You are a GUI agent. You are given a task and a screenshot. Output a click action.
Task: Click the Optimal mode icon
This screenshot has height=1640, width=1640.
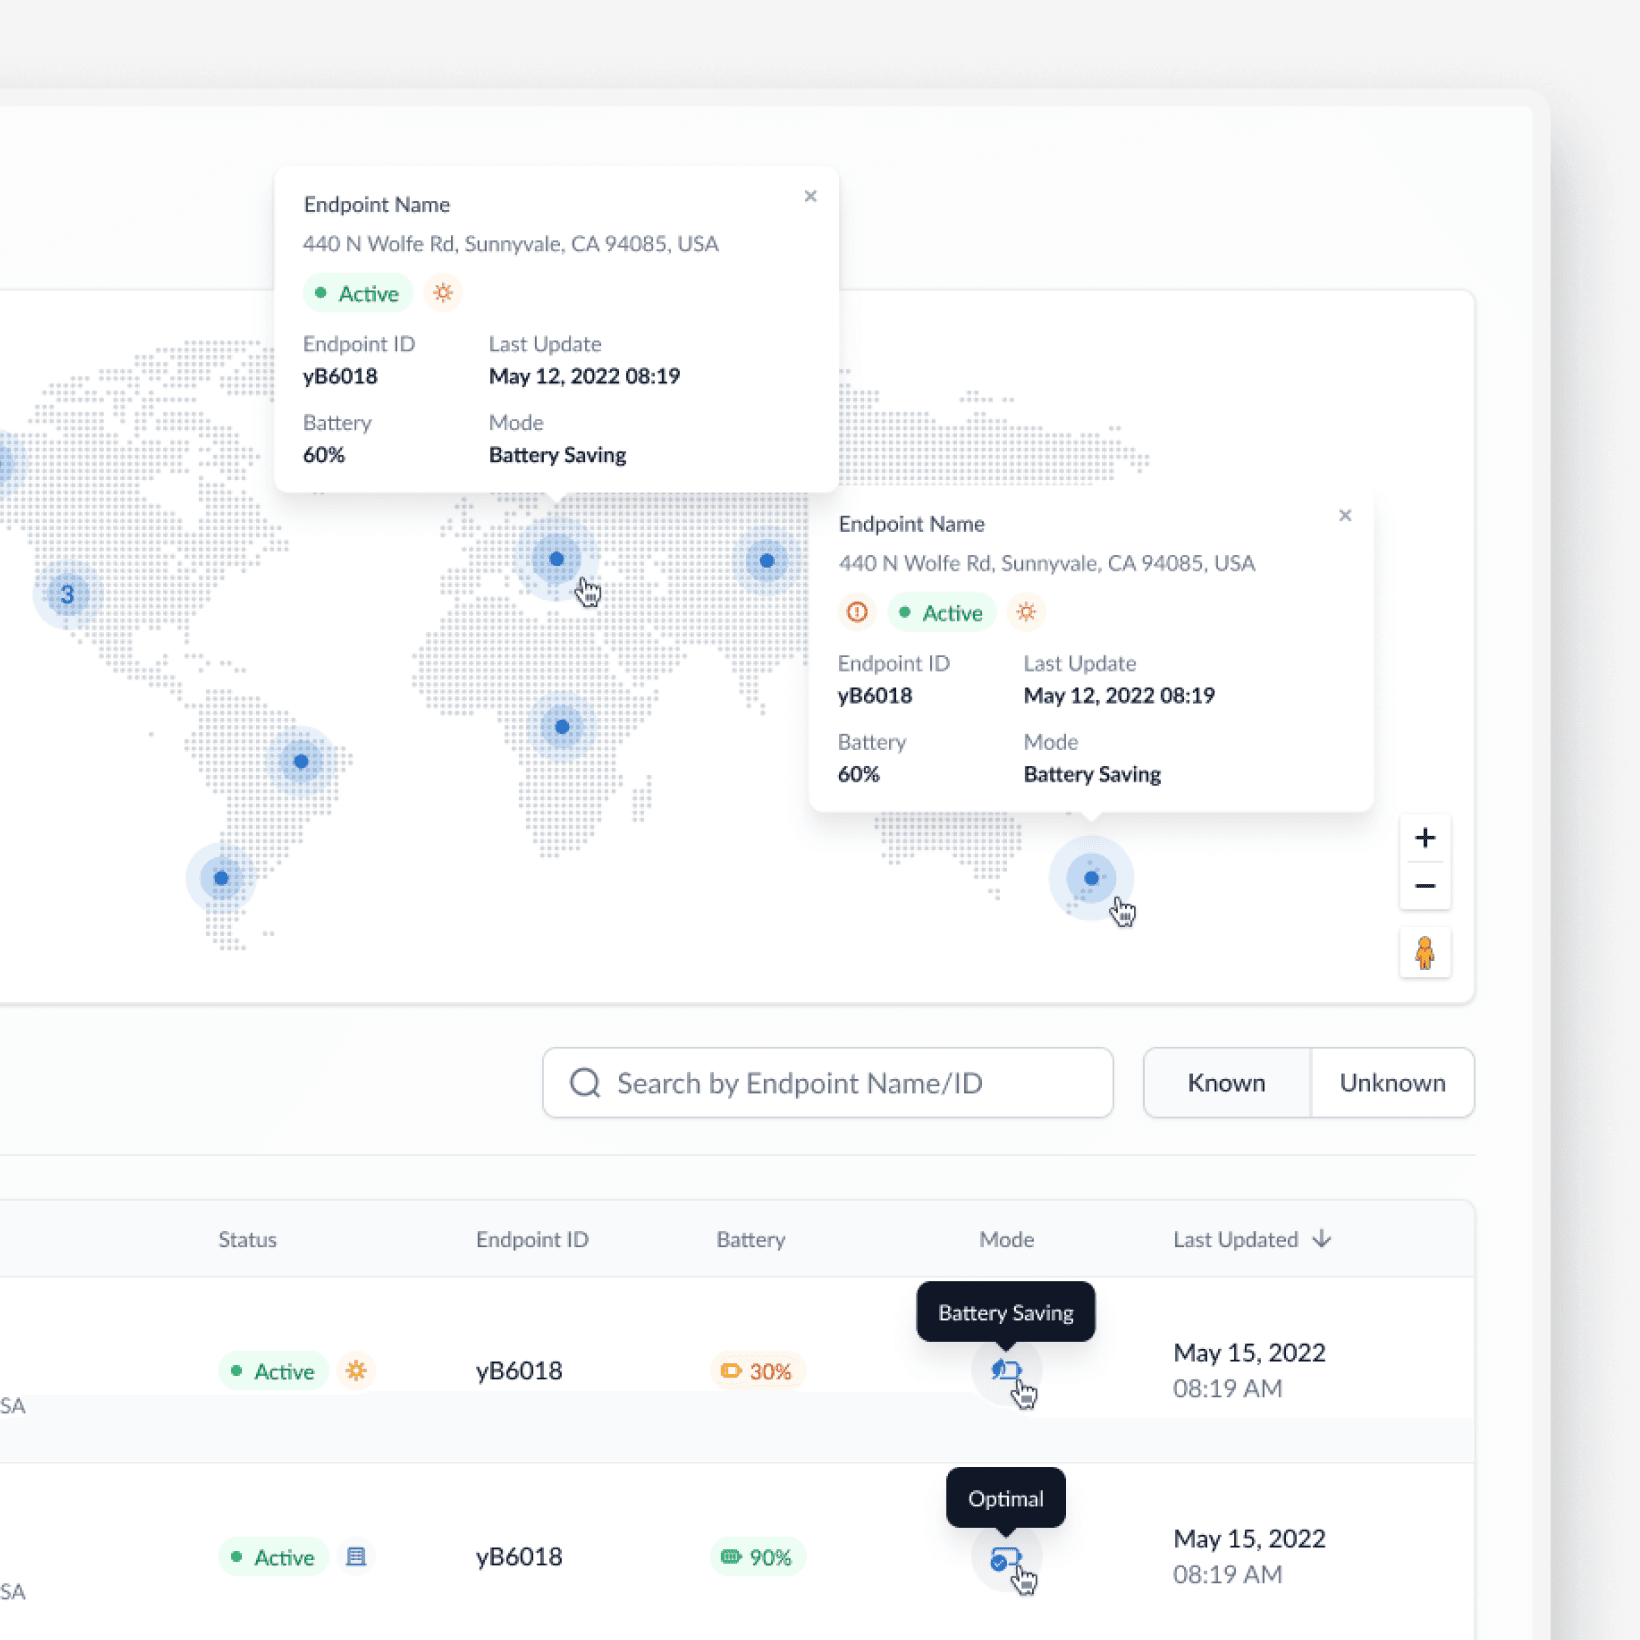click(x=1006, y=1557)
